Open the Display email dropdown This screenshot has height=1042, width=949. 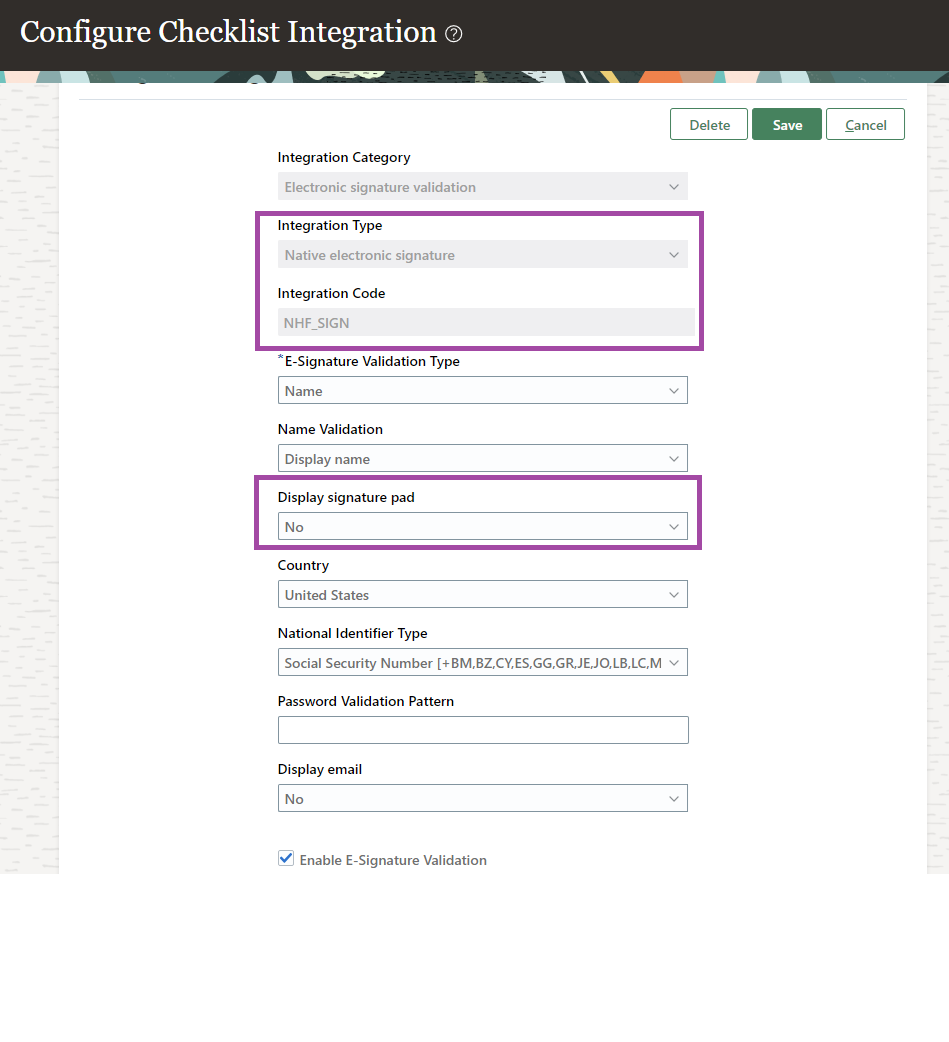[482, 799]
